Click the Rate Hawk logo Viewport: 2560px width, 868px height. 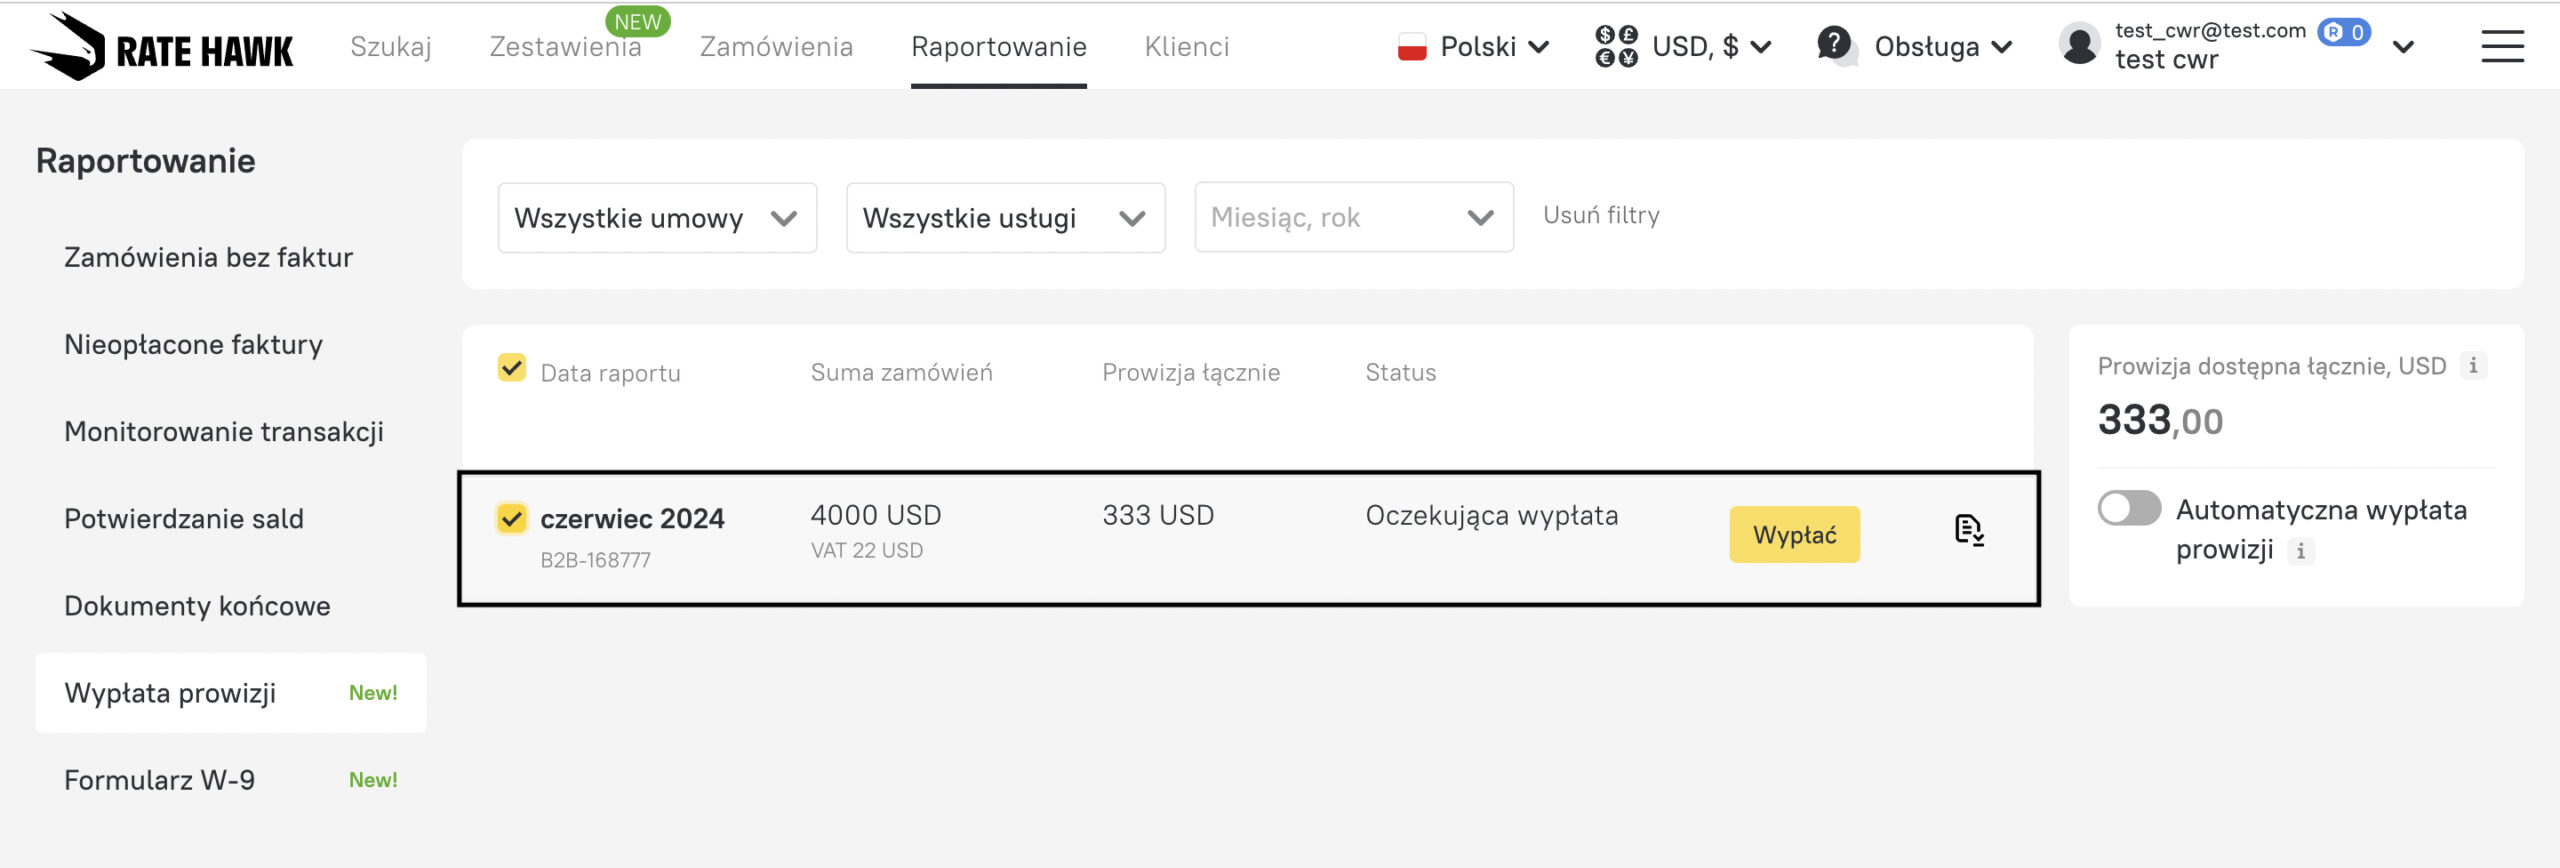(x=162, y=47)
